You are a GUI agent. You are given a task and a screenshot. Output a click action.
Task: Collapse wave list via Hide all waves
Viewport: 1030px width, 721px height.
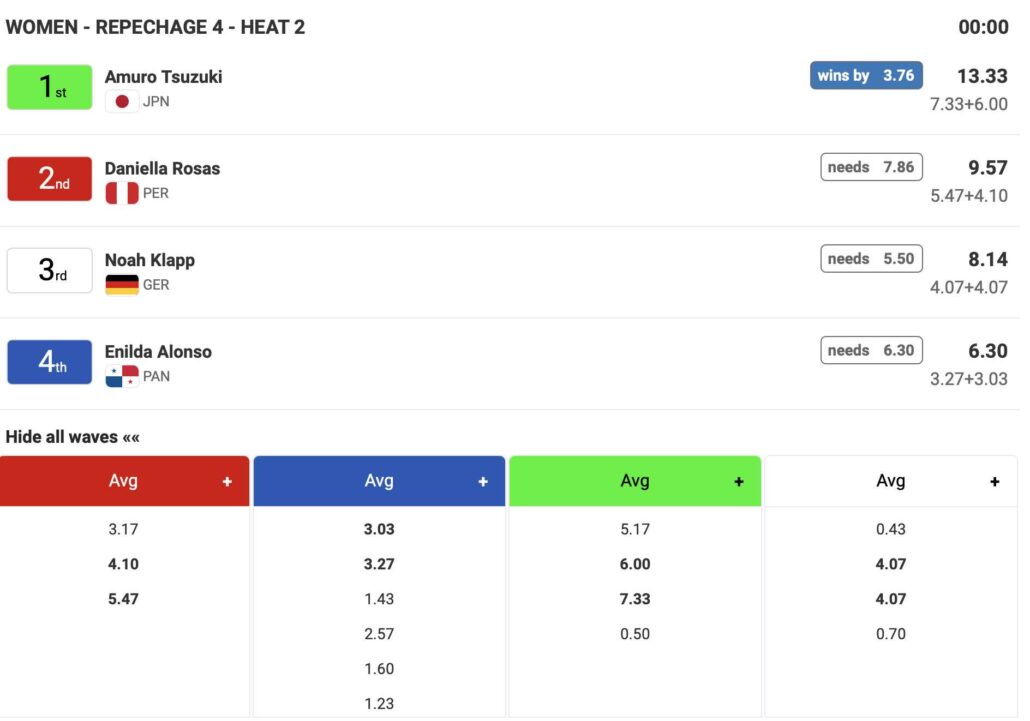(72, 437)
